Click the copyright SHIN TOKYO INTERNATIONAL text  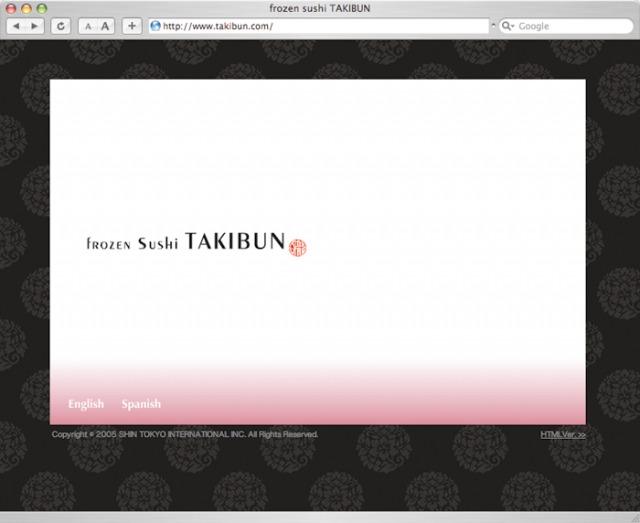(185, 434)
